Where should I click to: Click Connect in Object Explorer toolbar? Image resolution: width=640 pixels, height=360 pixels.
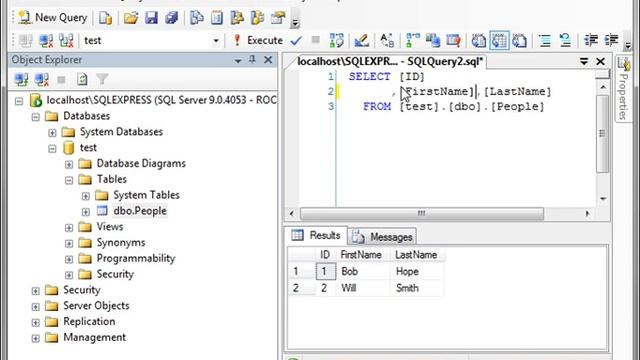21,79
